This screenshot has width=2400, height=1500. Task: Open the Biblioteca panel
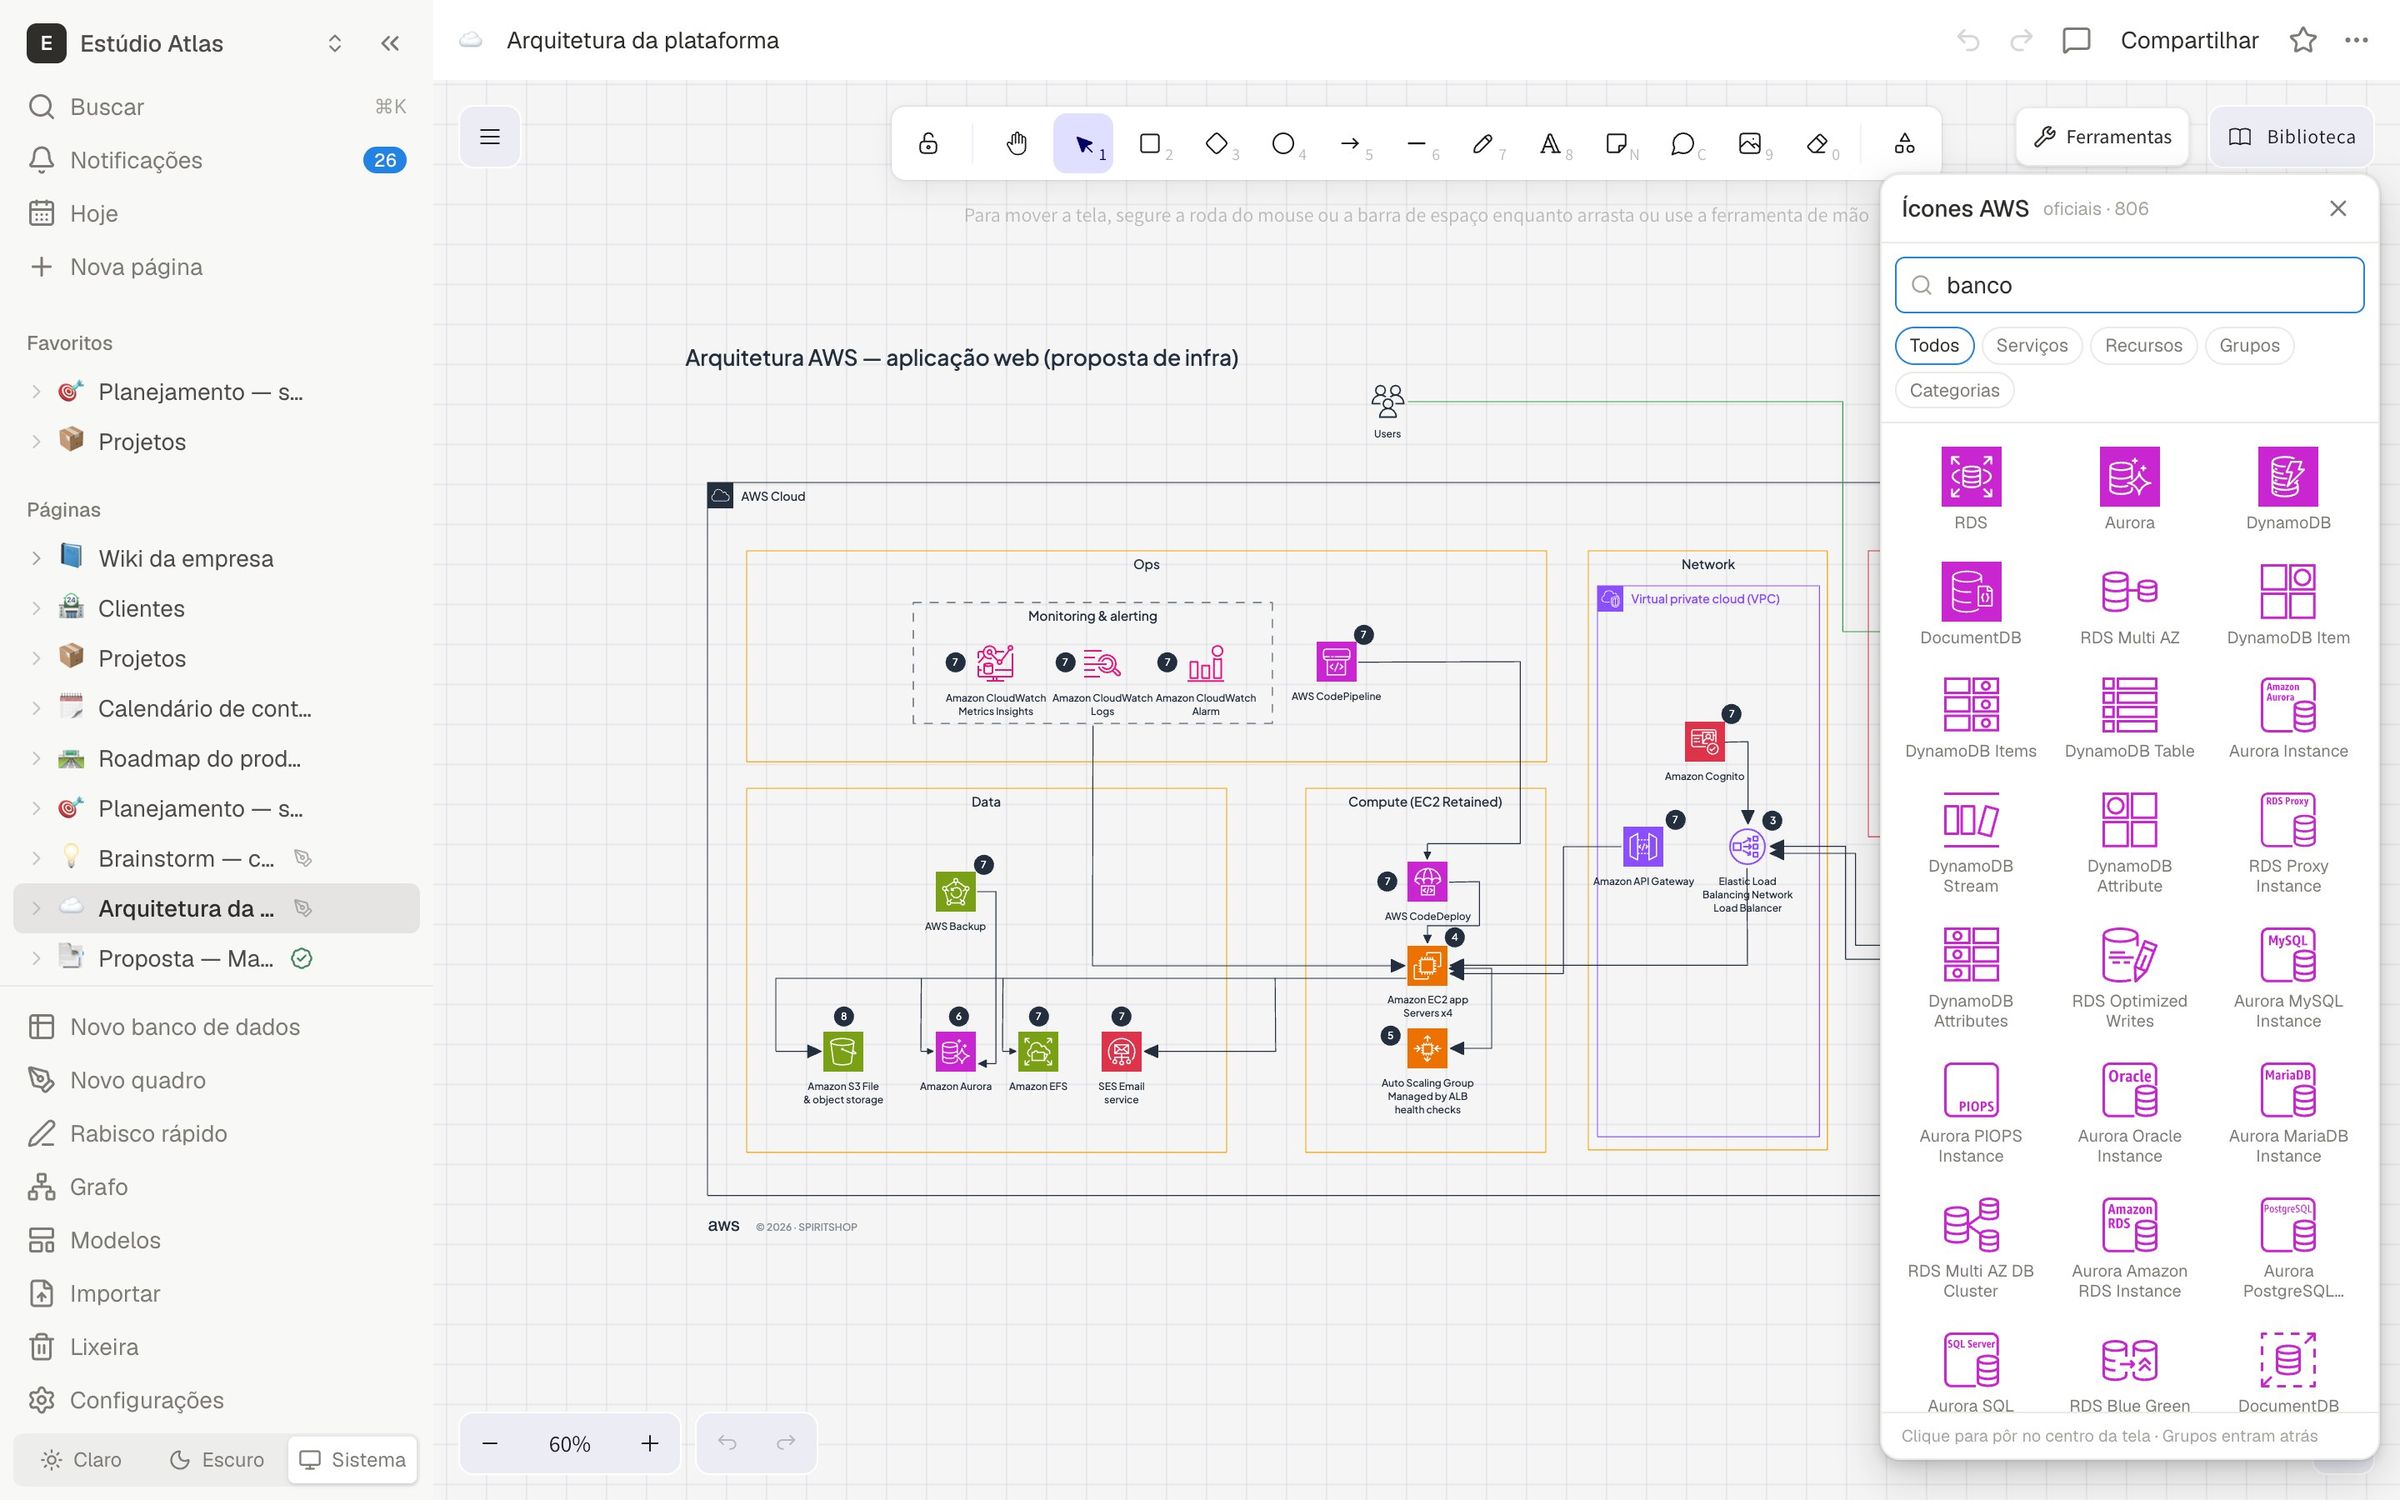pyautogui.click(x=2291, y=137)
